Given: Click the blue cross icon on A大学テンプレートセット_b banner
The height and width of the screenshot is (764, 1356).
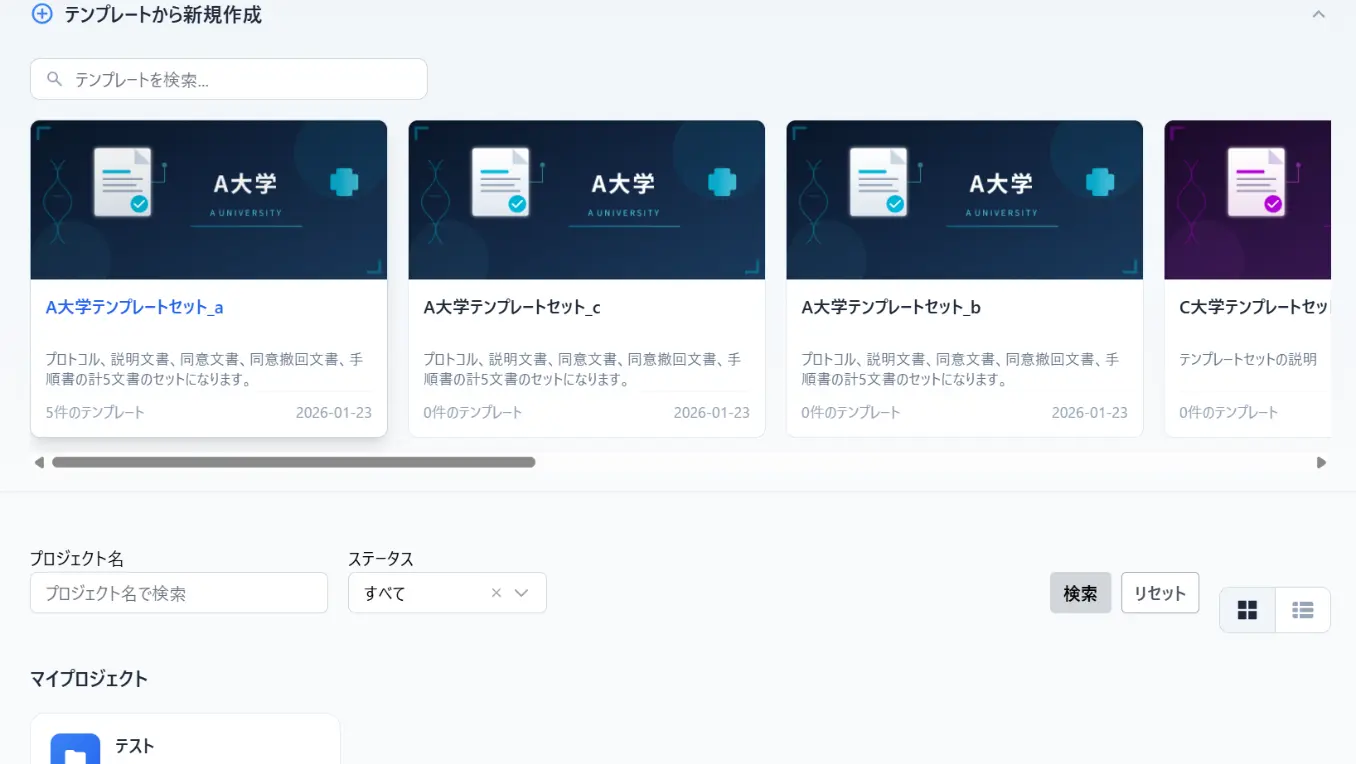Looking at the screenshot, I should pyautogui.click(x=1100, y=182).
